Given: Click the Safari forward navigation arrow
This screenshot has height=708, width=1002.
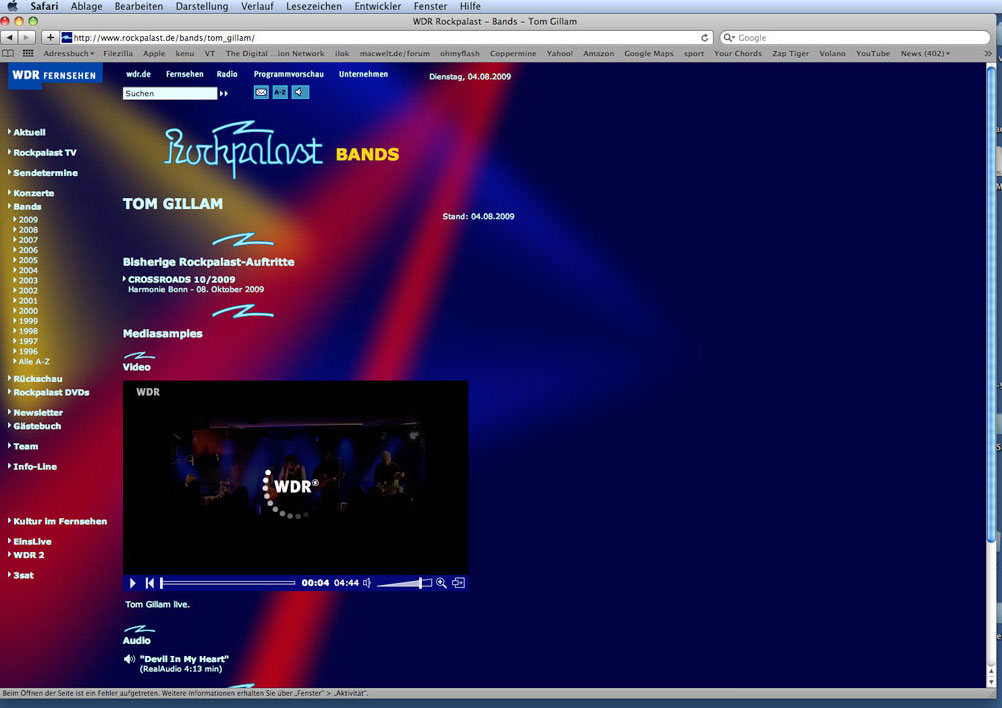Looking at the screenshot, I should pos(27,38).
